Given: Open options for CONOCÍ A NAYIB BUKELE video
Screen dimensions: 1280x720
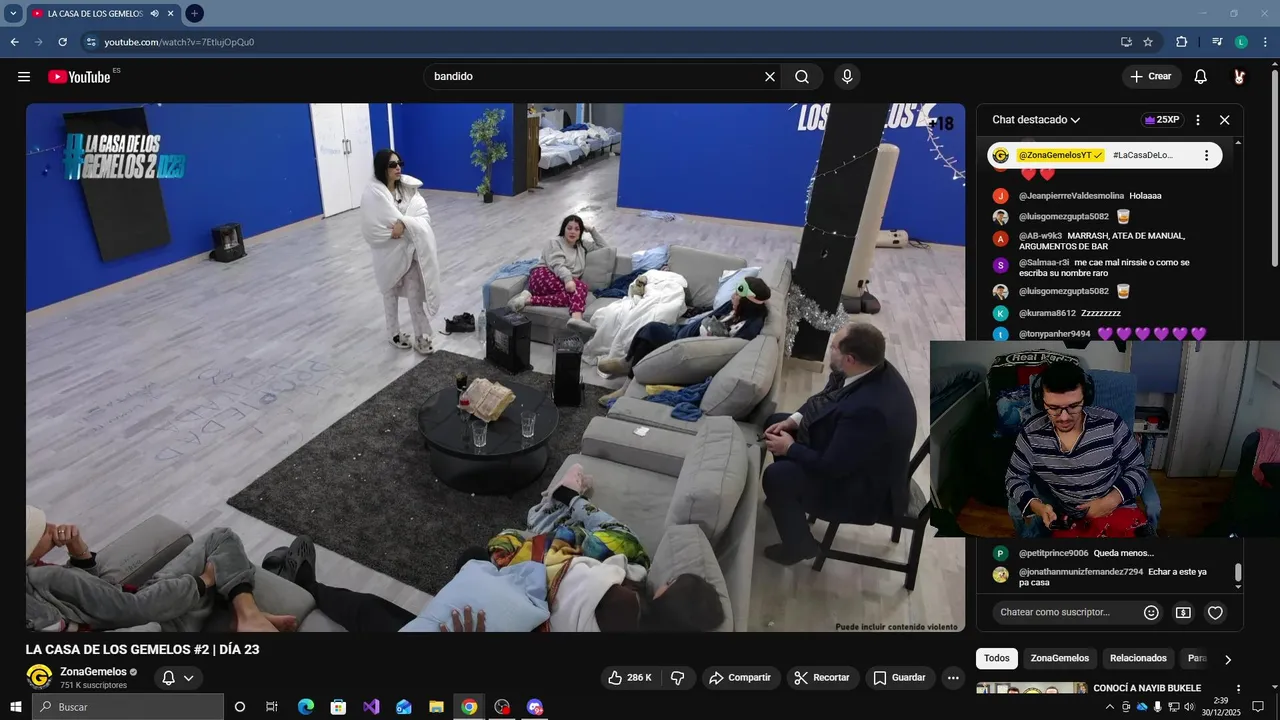Looking at the screenshot, I should click(x=1238, y=689).
